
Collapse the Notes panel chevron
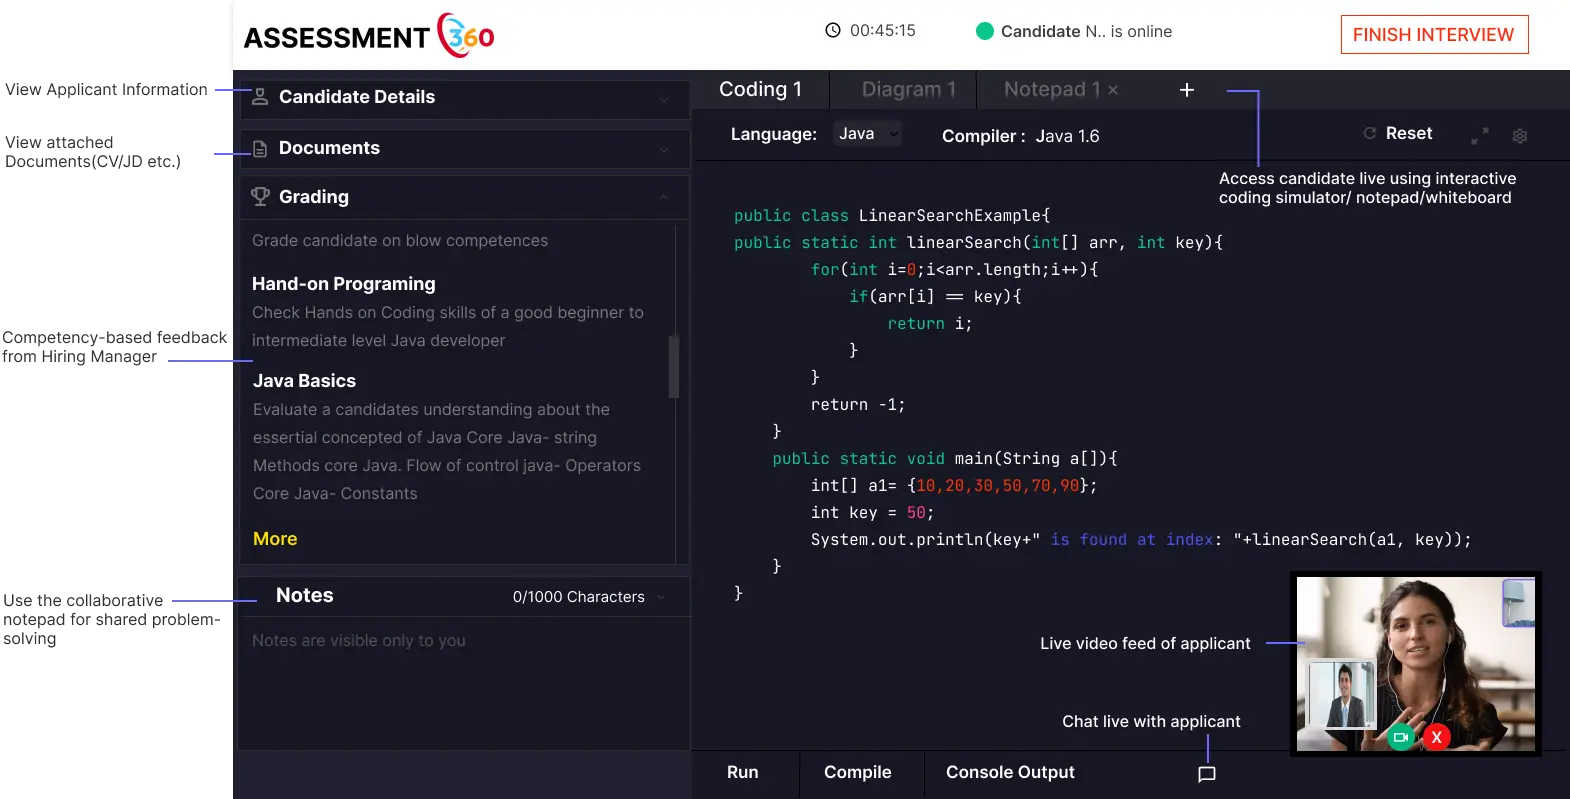point(661,597)
